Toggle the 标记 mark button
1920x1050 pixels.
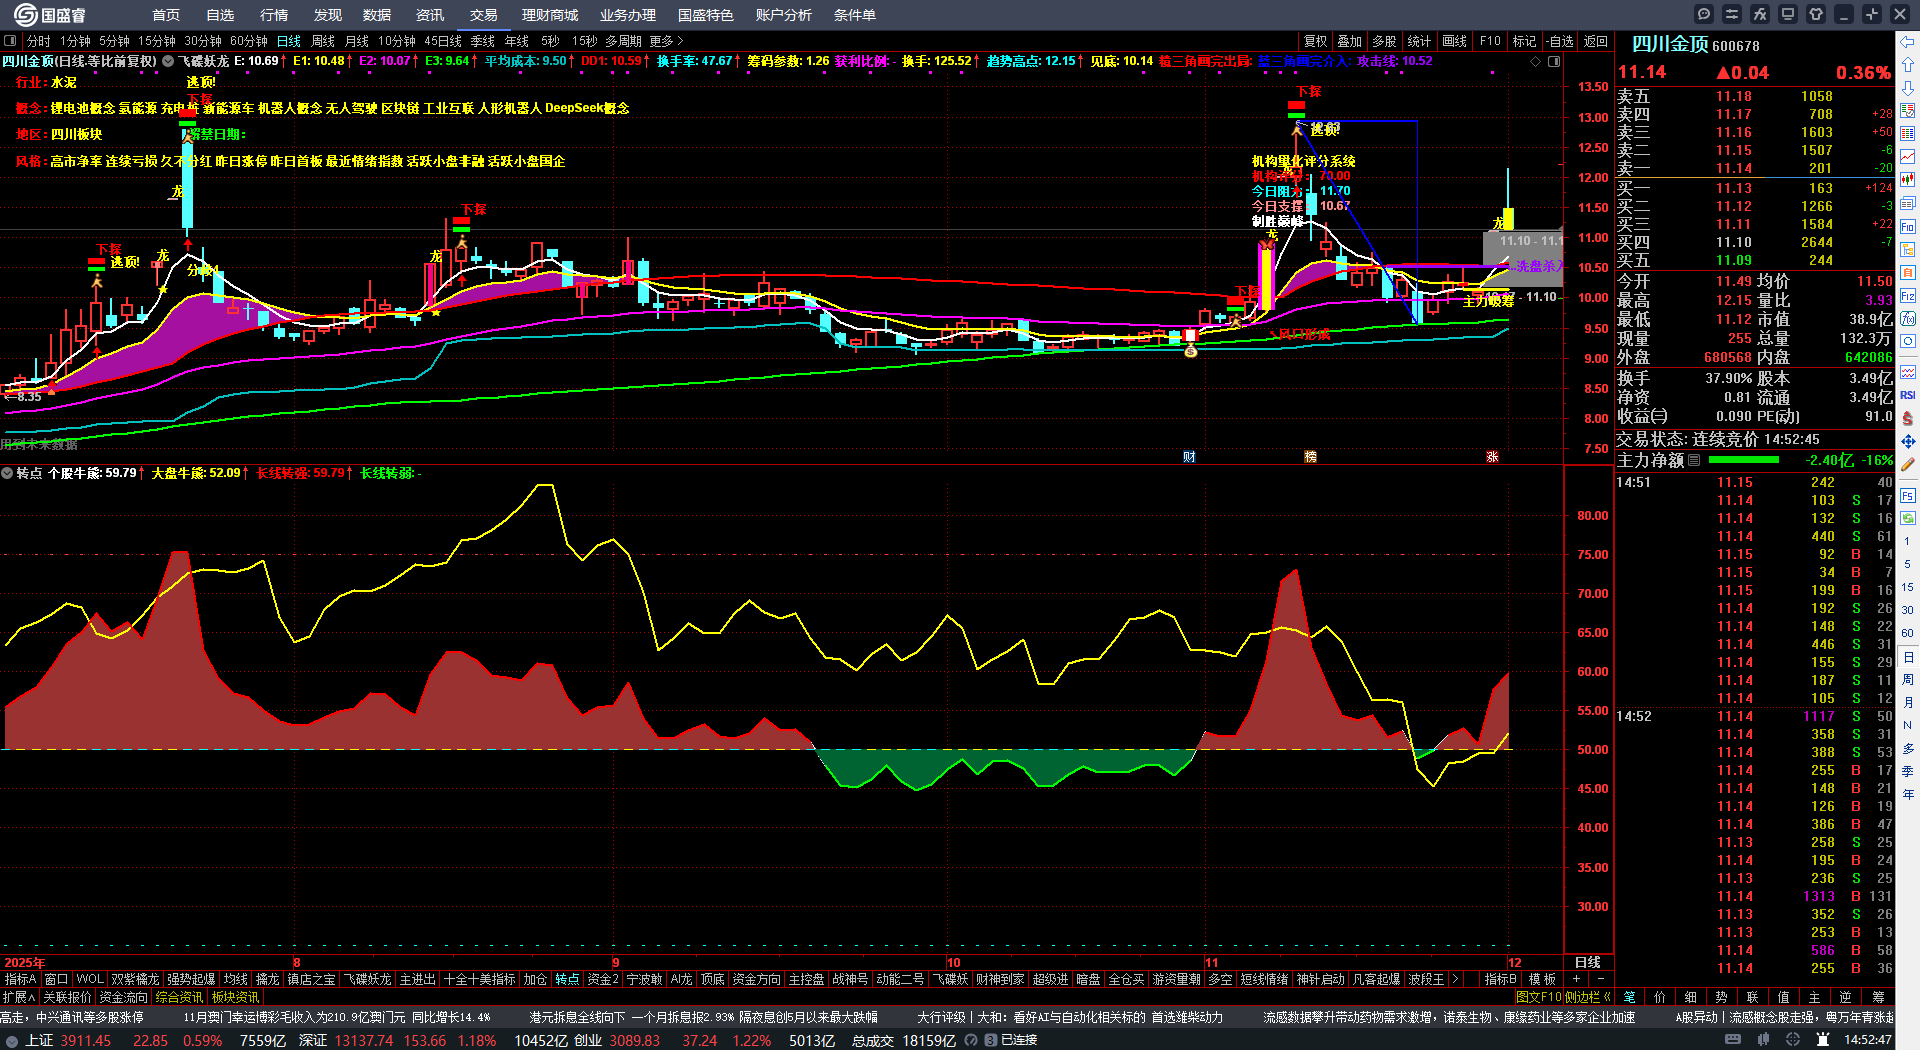pos(1524,41)
